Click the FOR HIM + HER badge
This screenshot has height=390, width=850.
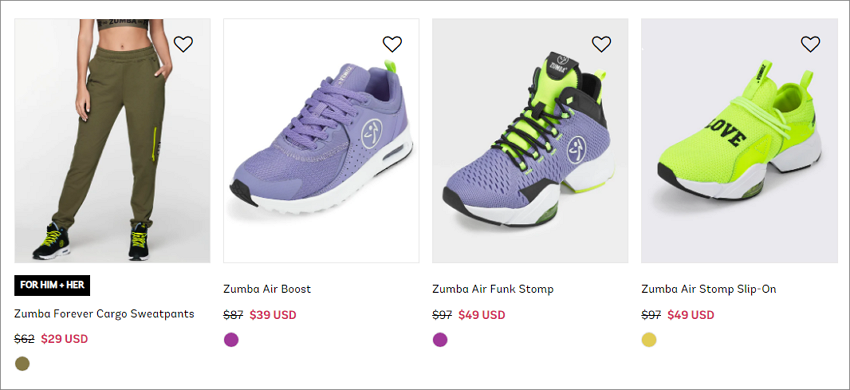click(52, 285)
